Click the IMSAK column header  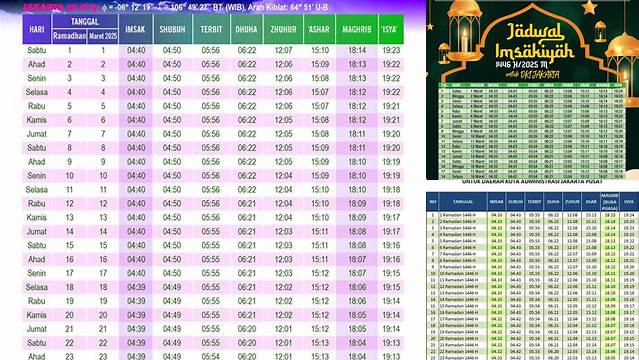click(x=136, y=29)
